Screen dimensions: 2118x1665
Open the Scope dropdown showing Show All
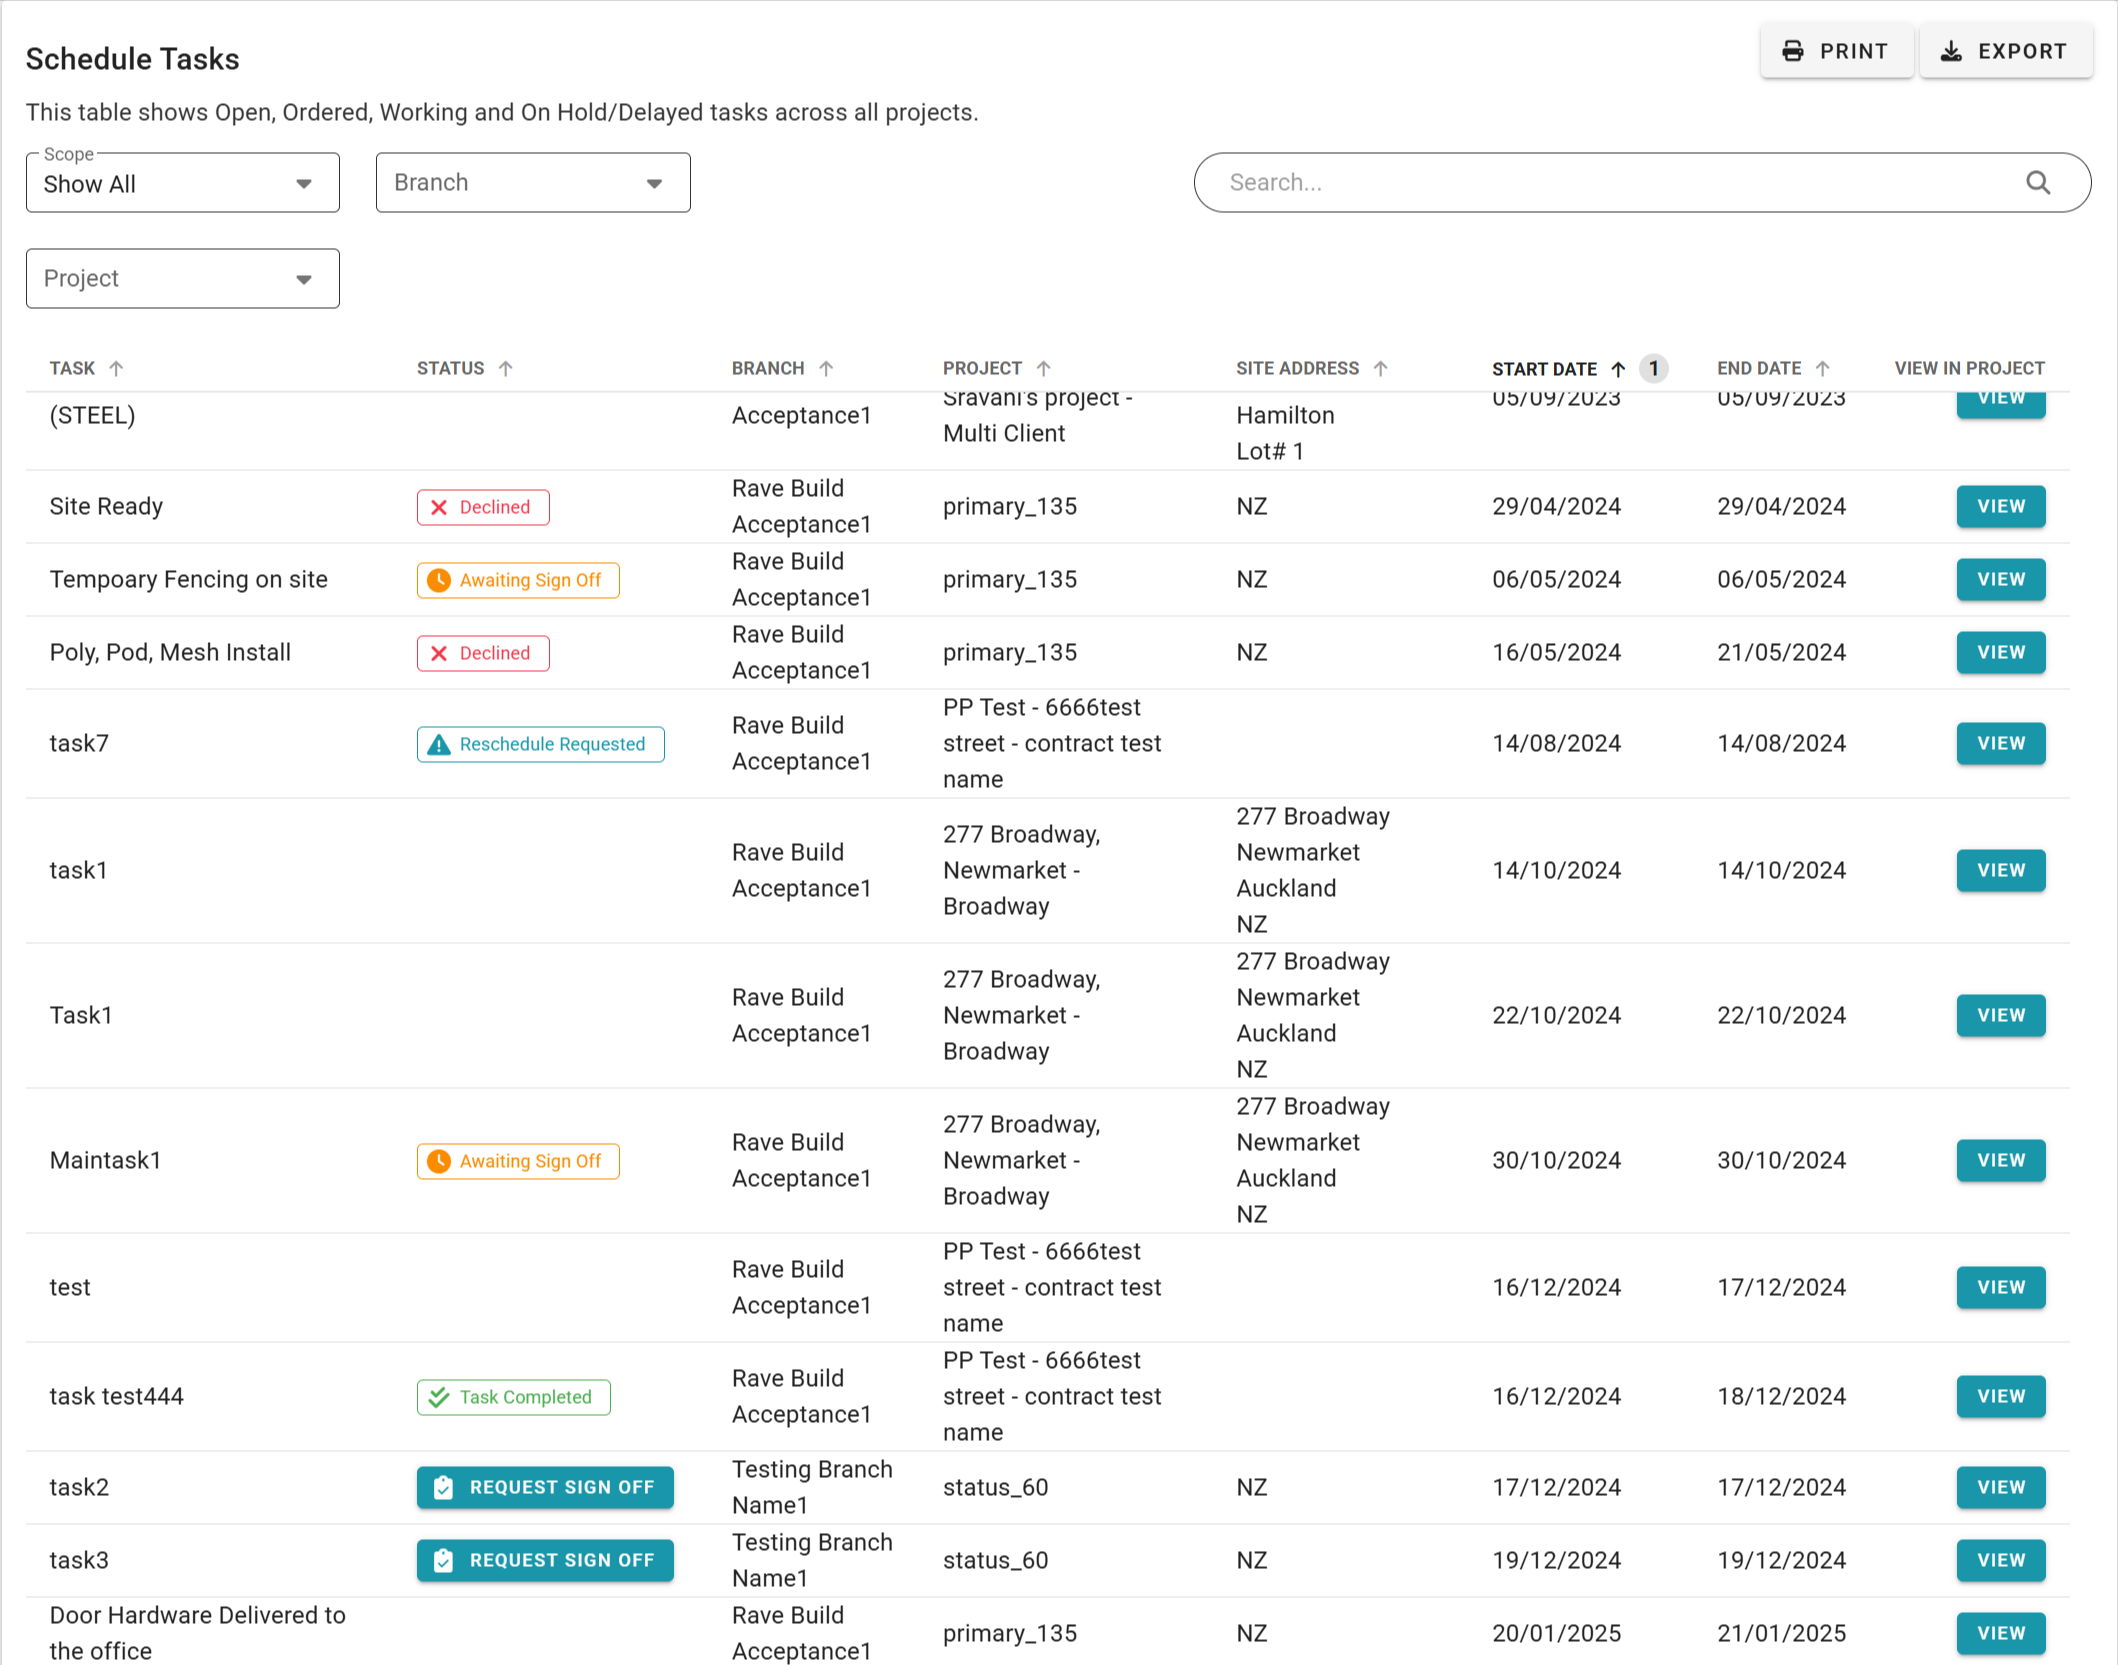tap(183, 183)
